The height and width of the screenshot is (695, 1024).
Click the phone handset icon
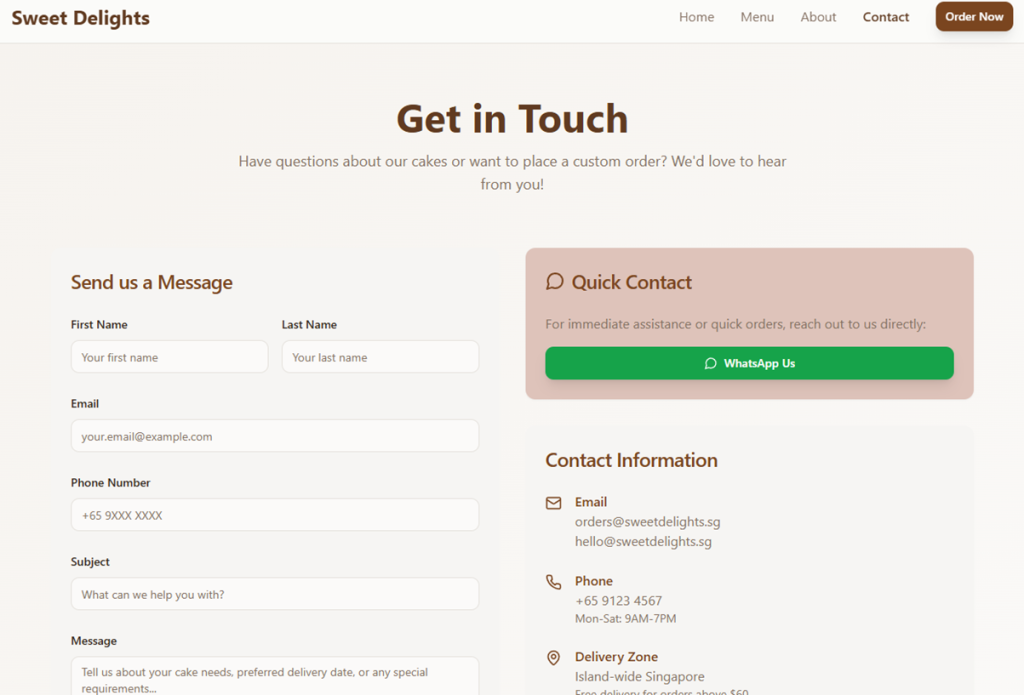click(x=553, y=581)
